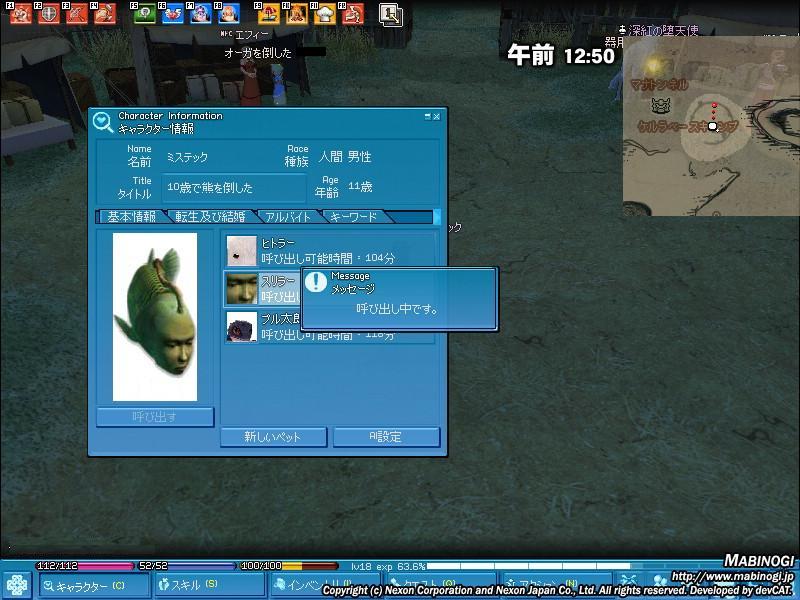Click the 呼び出す summon button
The width and height of the screenshot is (800, 600).
pyautogui.click(x=155, y=417)
